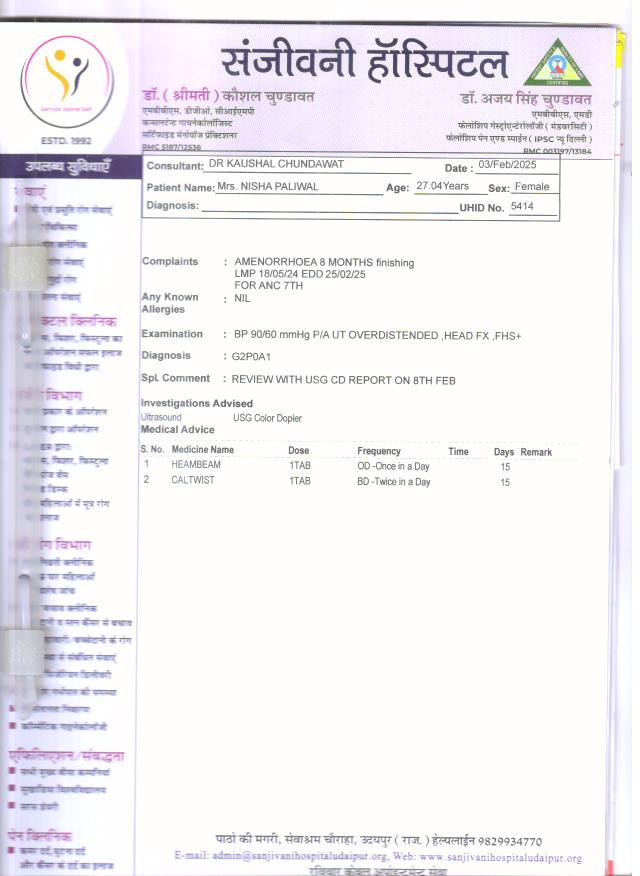Click the G2P0A1 diagnosis text

253,355
